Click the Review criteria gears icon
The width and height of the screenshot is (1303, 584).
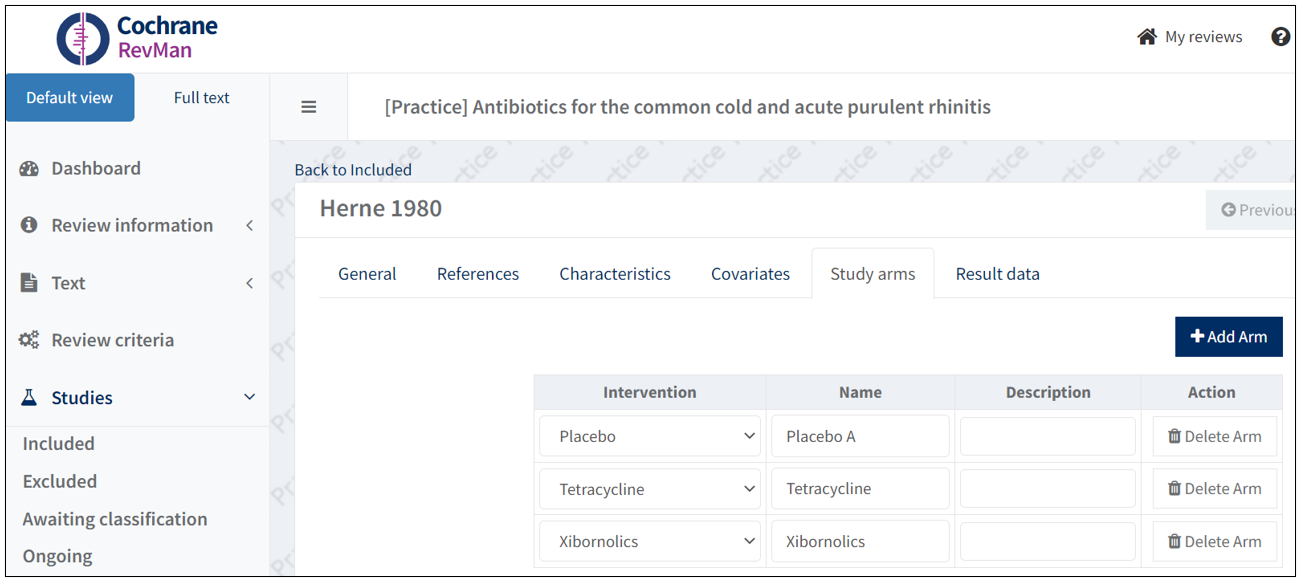click(x=29, y=341)
